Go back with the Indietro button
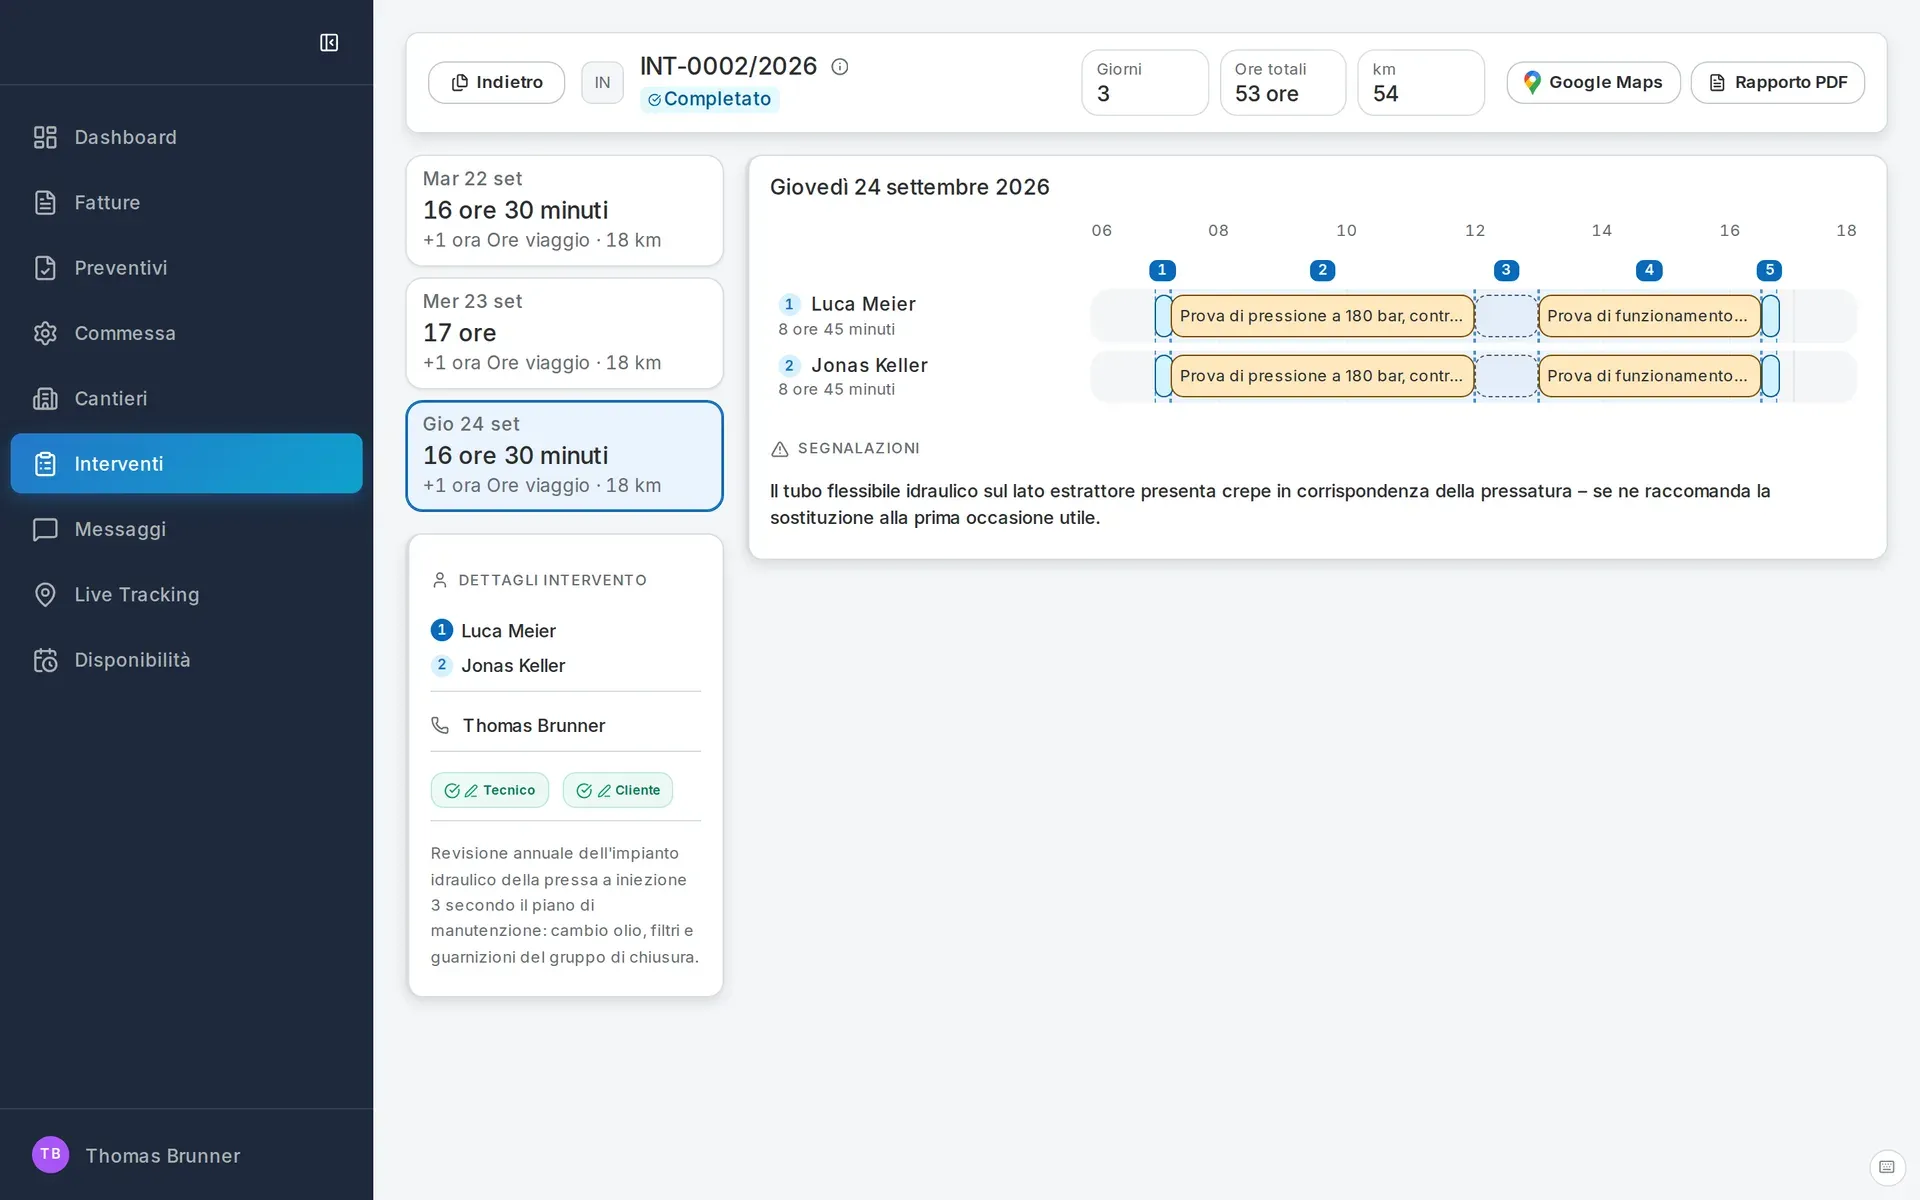This screenshot has height=1200, width=1920. click(496, 82)
